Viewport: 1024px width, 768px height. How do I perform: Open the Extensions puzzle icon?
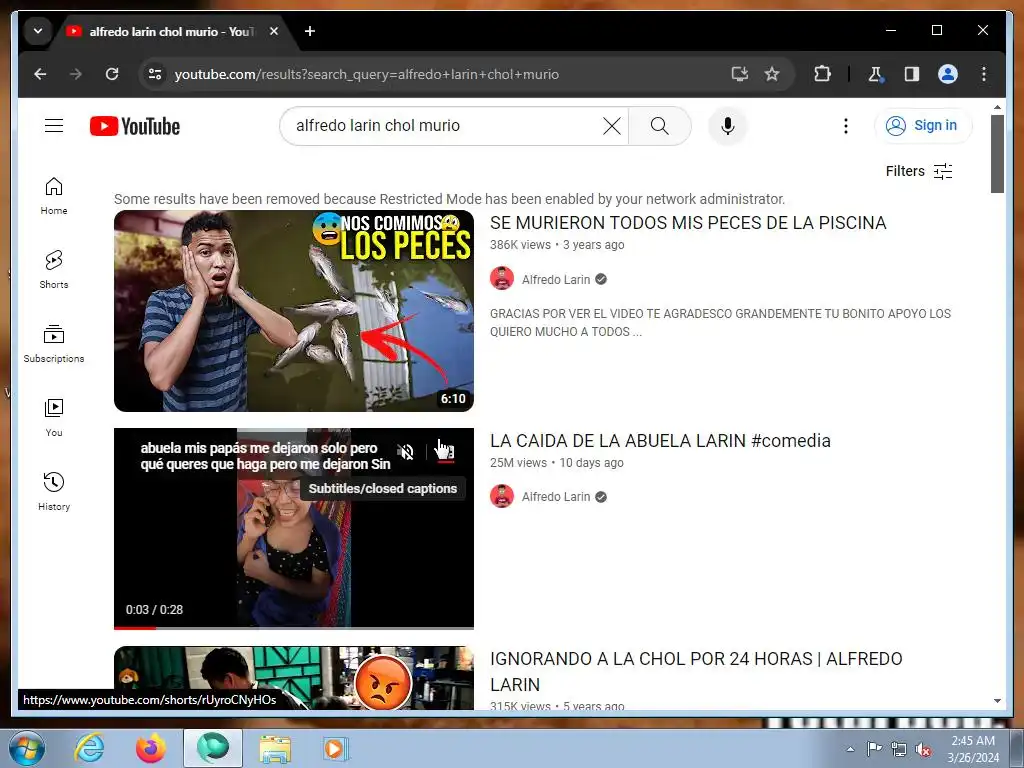pos(822,74)
